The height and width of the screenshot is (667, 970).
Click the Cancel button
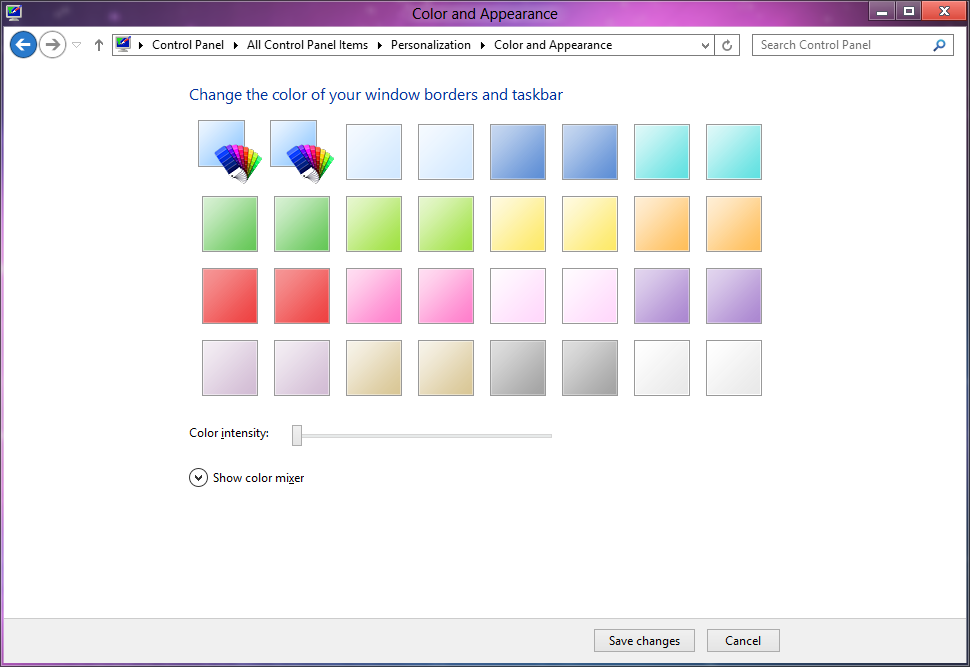743,640
